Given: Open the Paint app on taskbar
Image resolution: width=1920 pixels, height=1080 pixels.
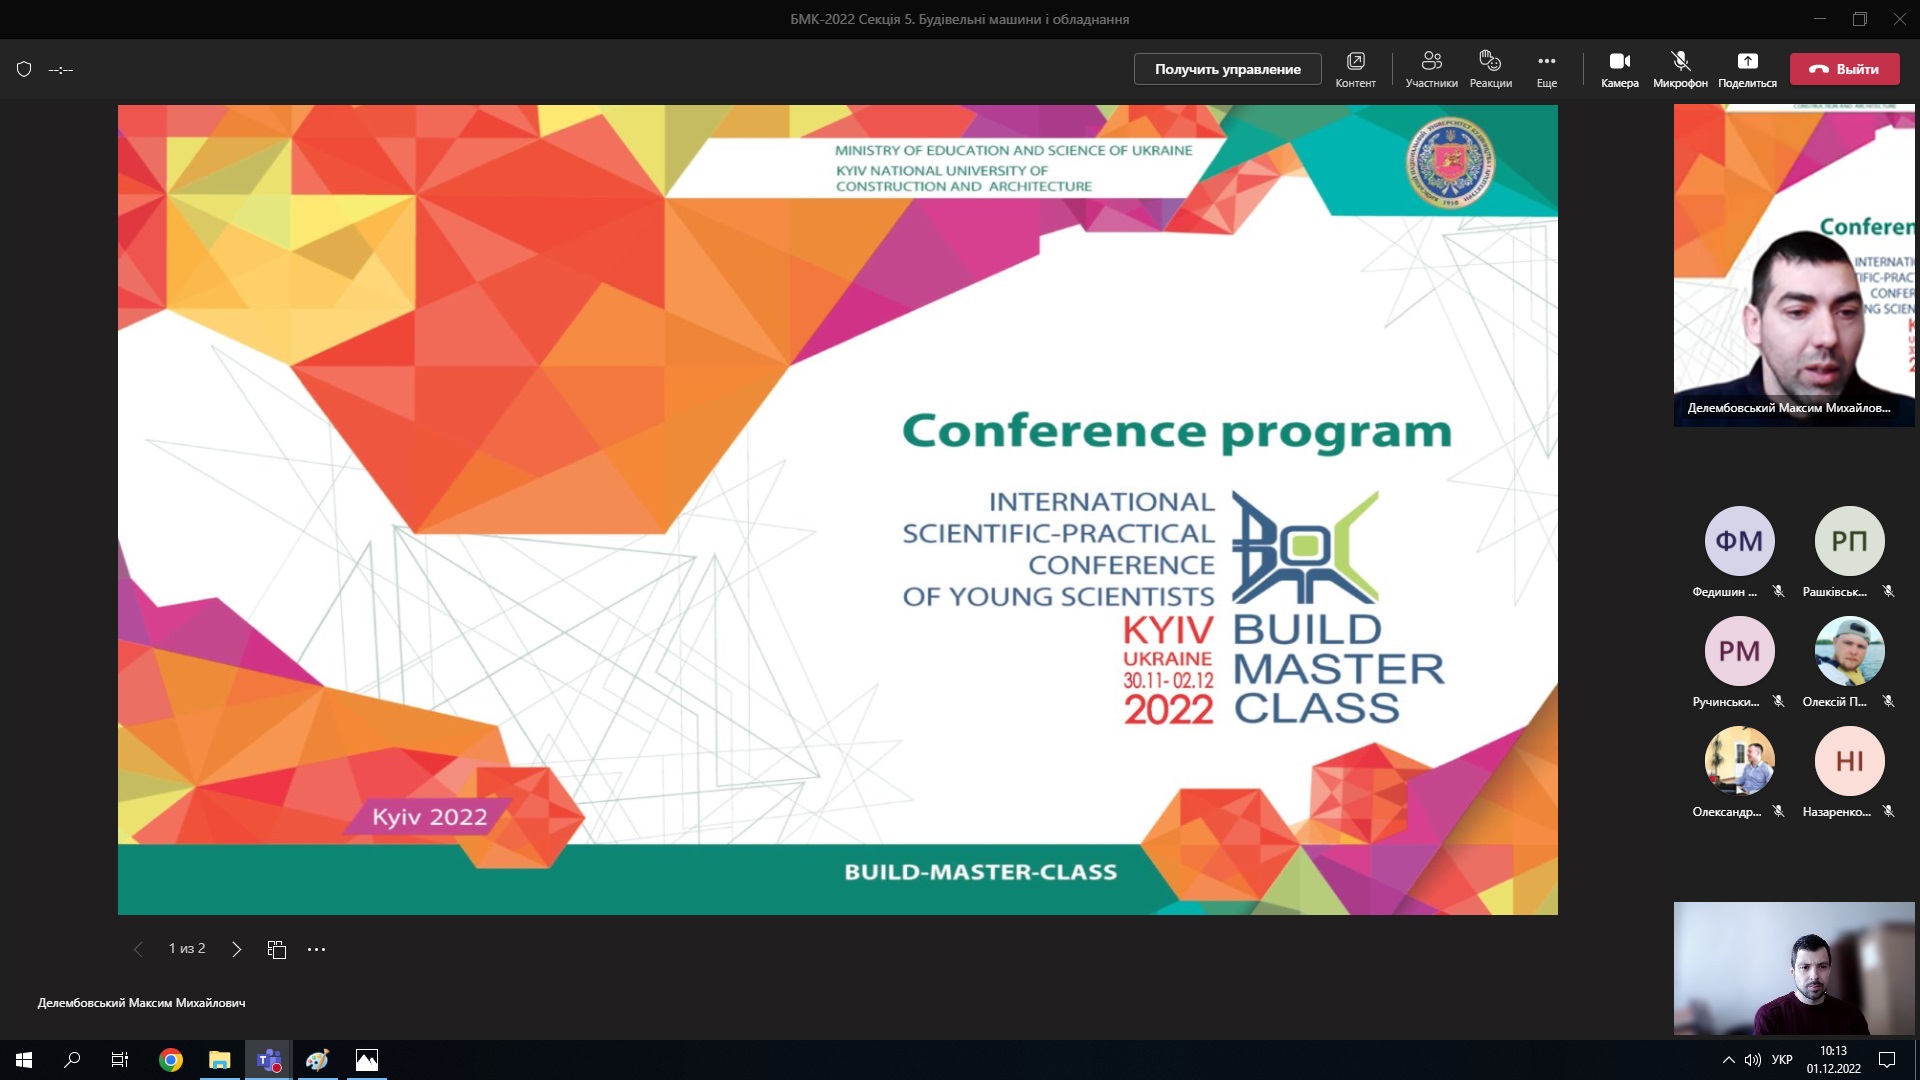Looking at the screenshot, I should click(317, 1060).
